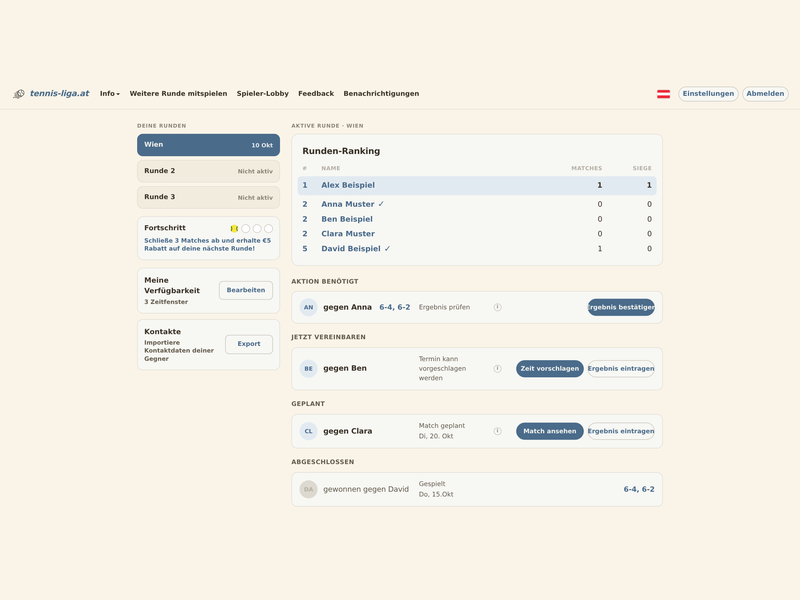Image resolution: width=800 pixels, height=600 pixels.
Task: Click the yellow tennis ball progress marker
Action: click(x=234, y=229)
